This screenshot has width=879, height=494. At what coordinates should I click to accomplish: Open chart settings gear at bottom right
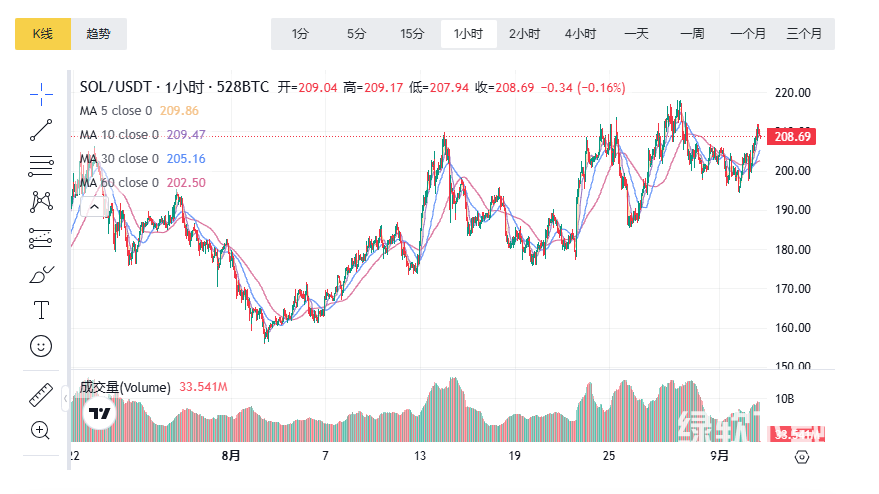(801, 457)
